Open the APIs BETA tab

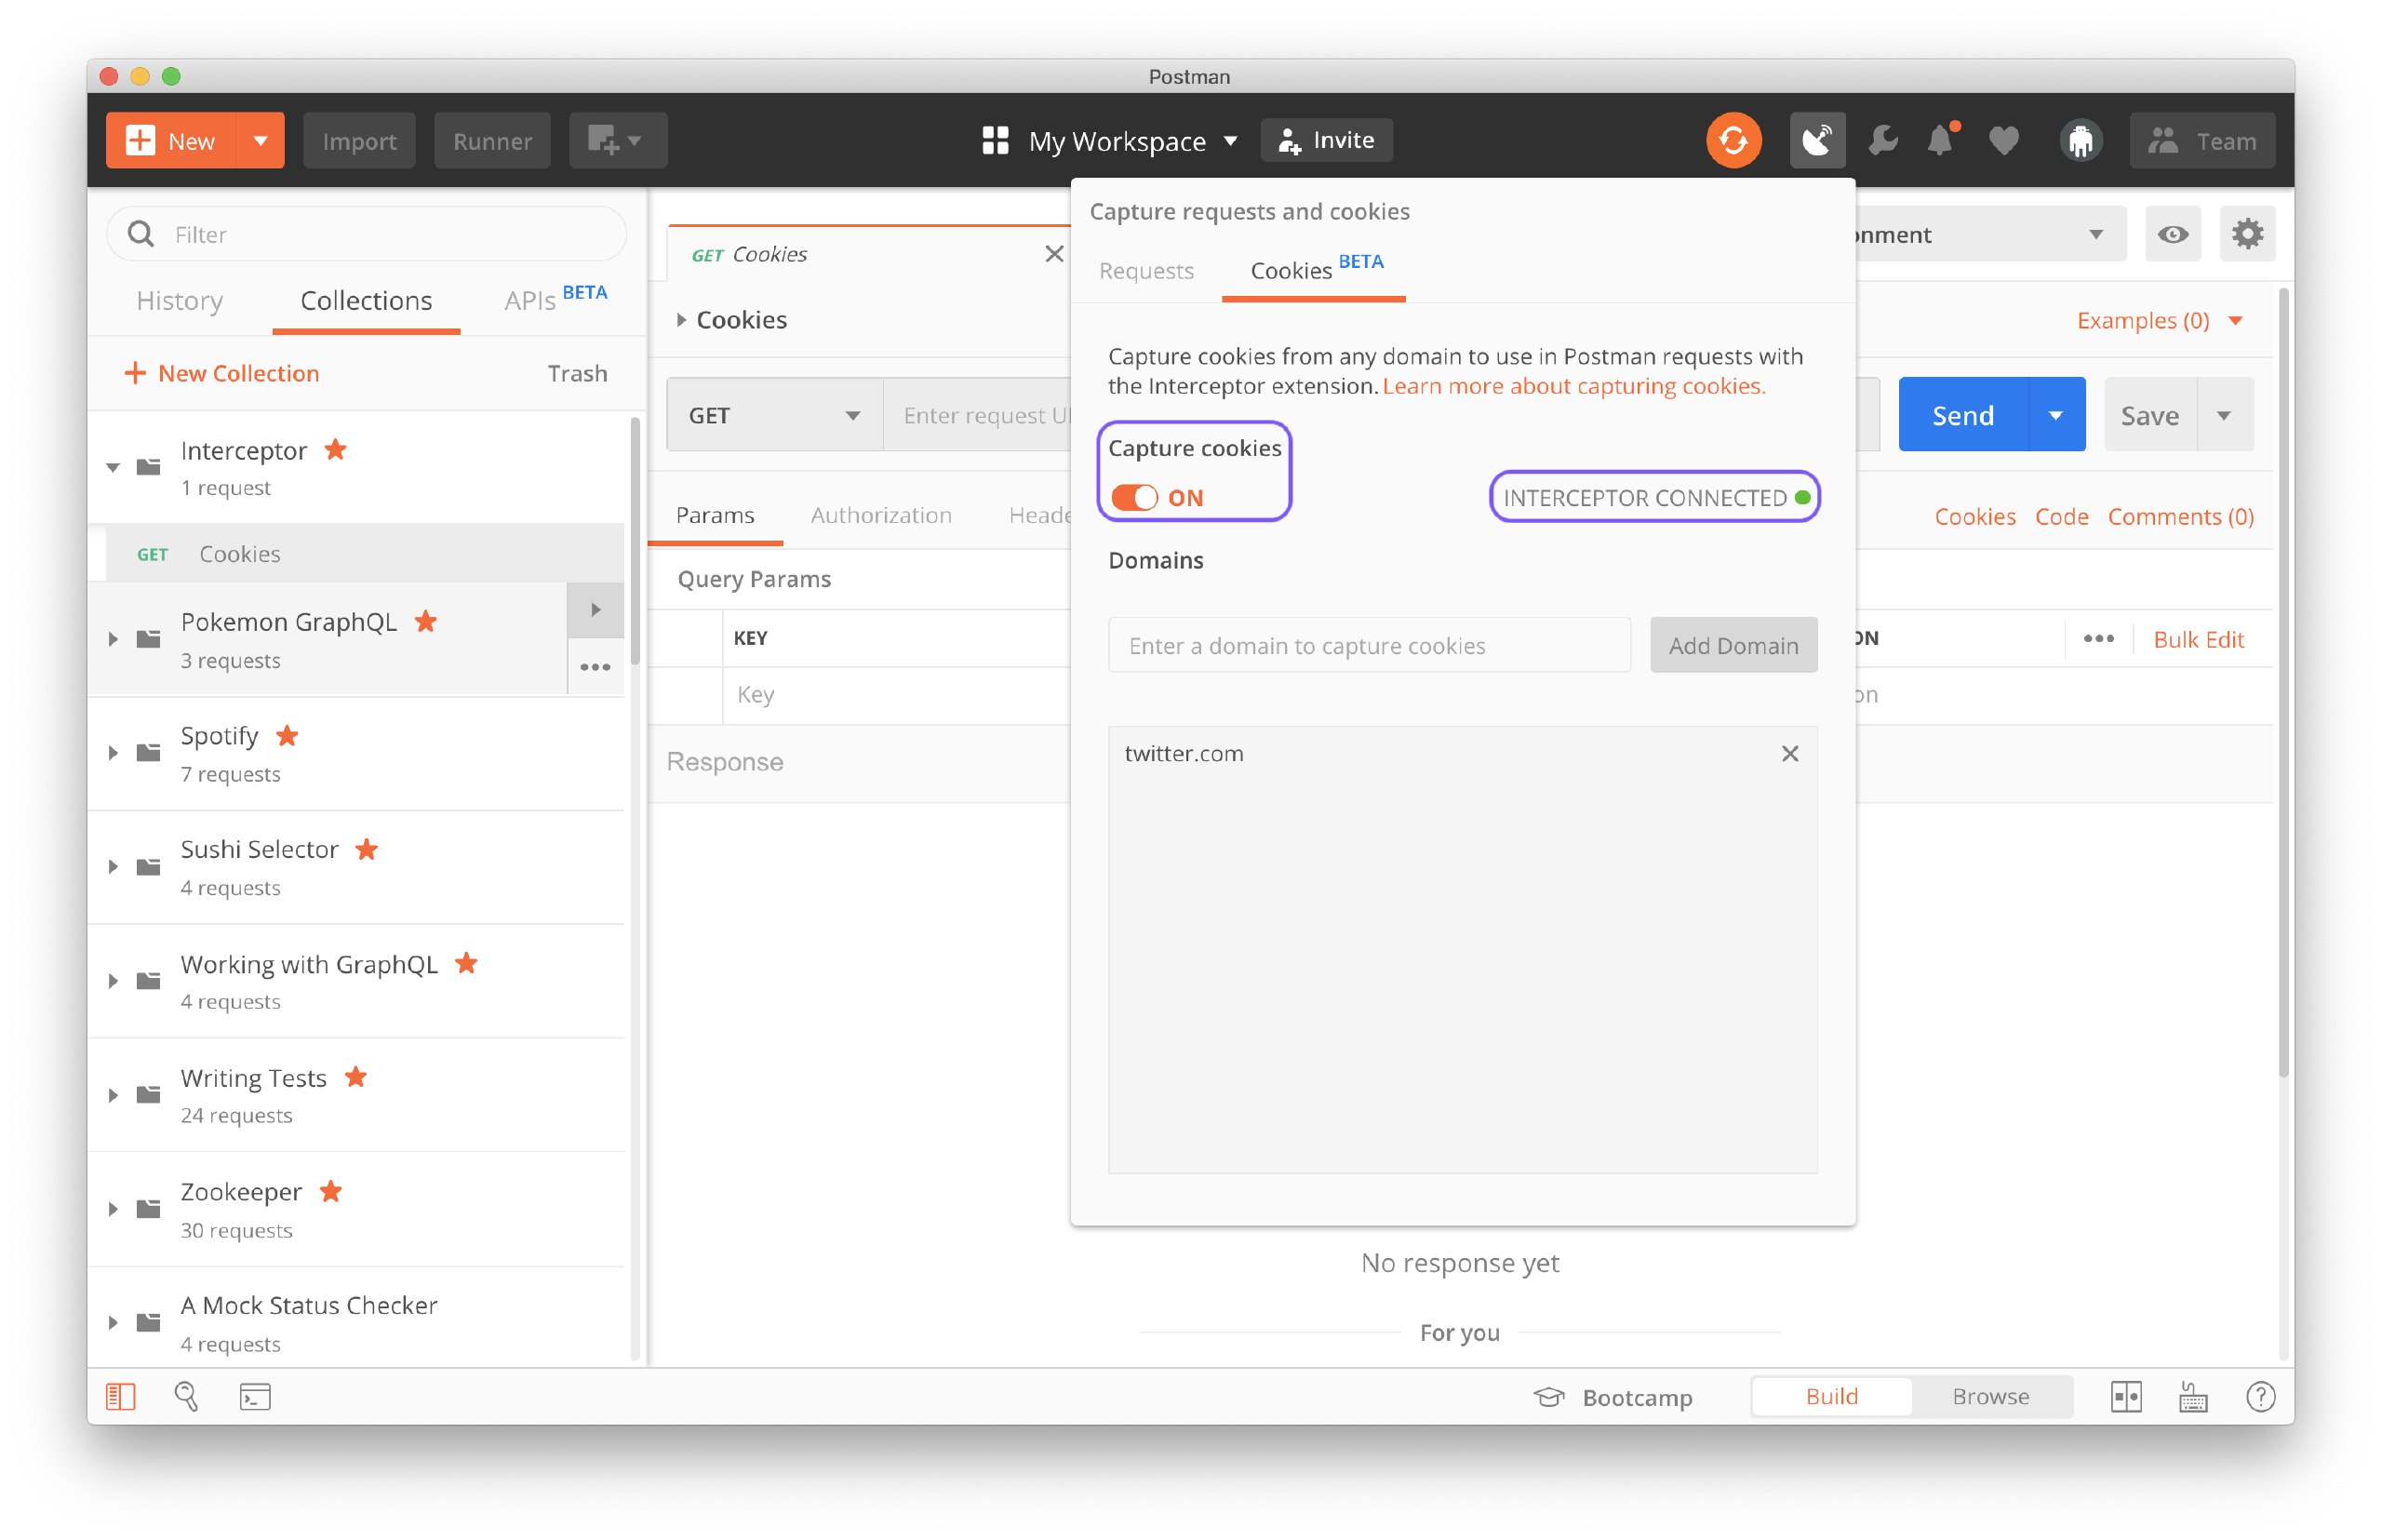[555, 298]
